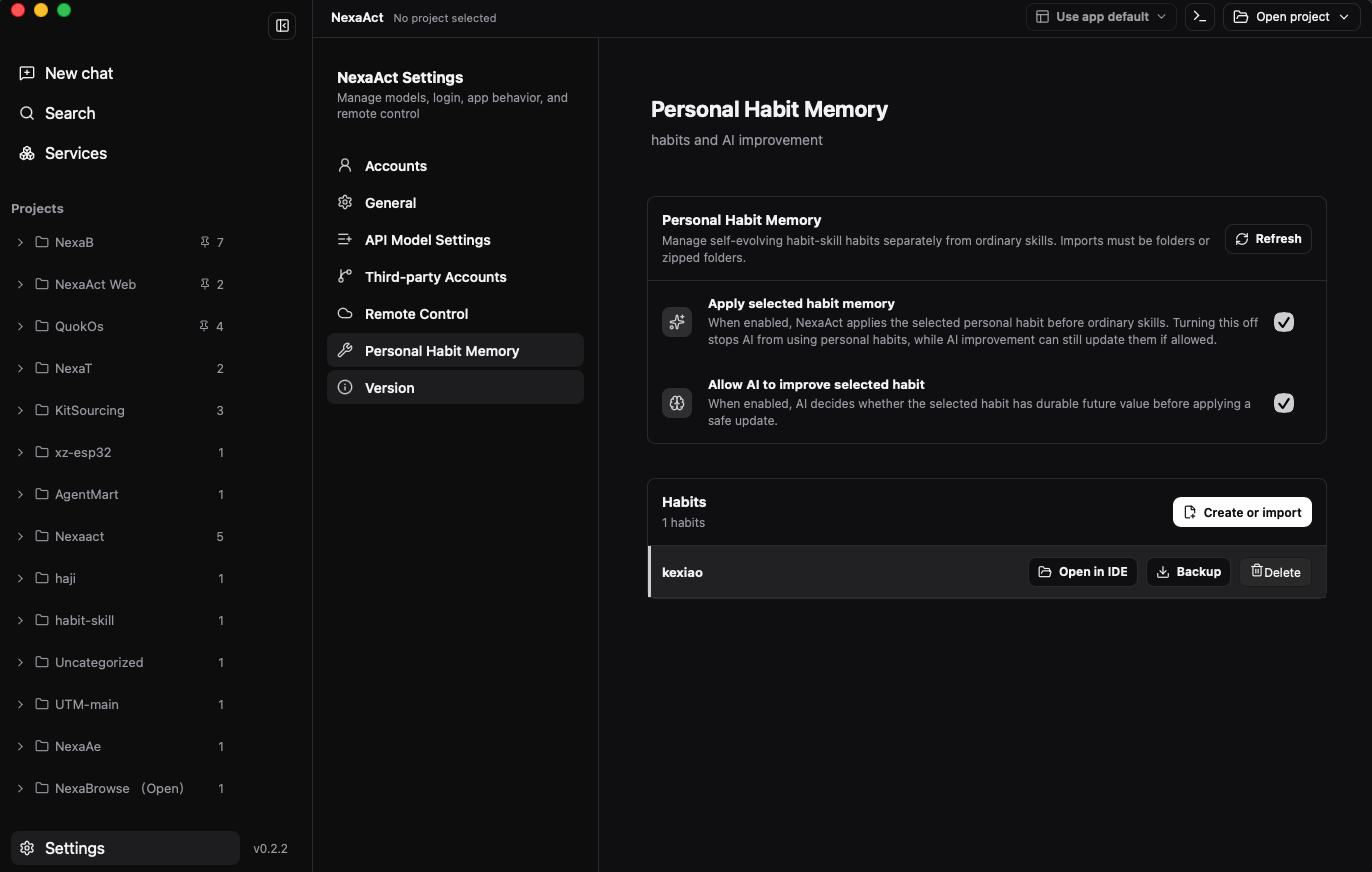Open the Version settings section

point(455,388)
